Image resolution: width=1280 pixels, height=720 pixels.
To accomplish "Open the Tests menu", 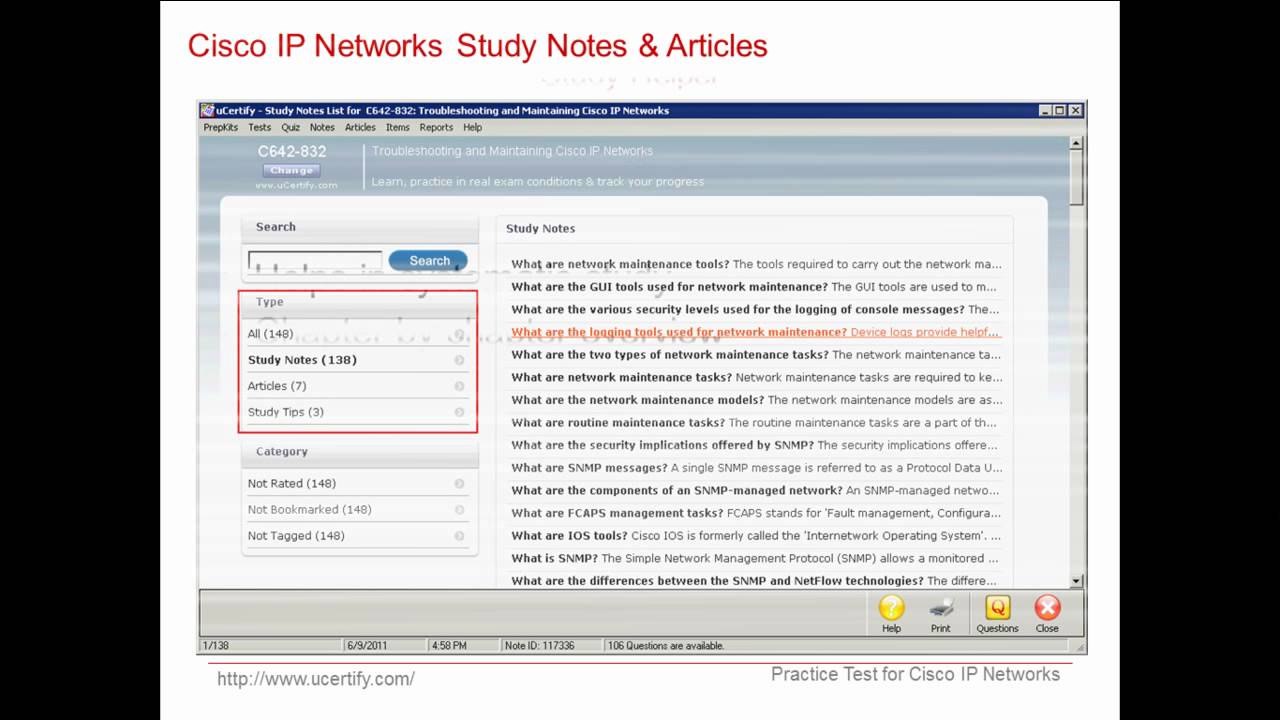I will pyautogui.click(x=259, y=127).
